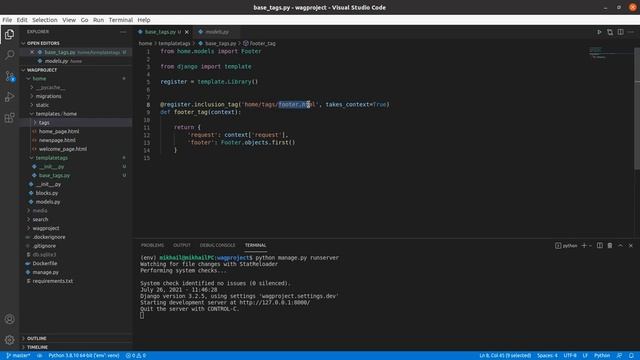This screenshot has width=640, height=360.
Task: Click the master branch status bar item
Action: point(18,356)
